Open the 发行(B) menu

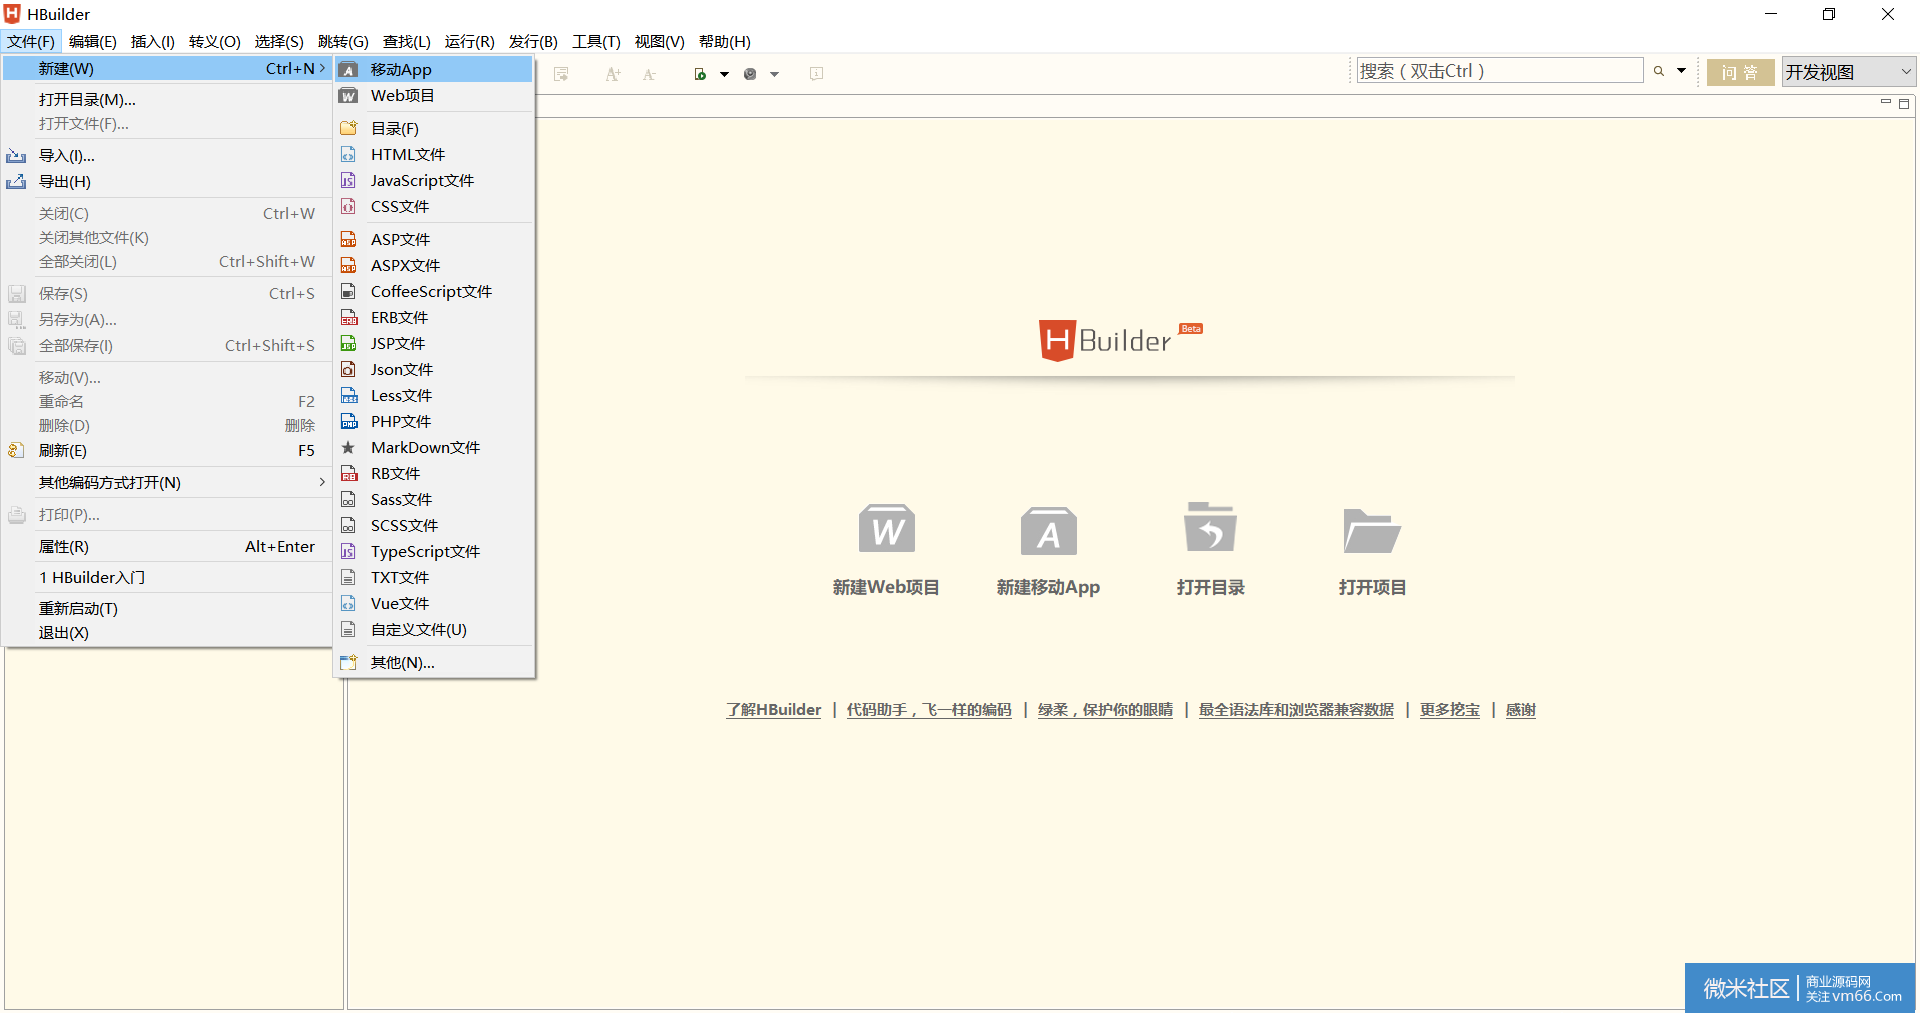pos(533,41)
